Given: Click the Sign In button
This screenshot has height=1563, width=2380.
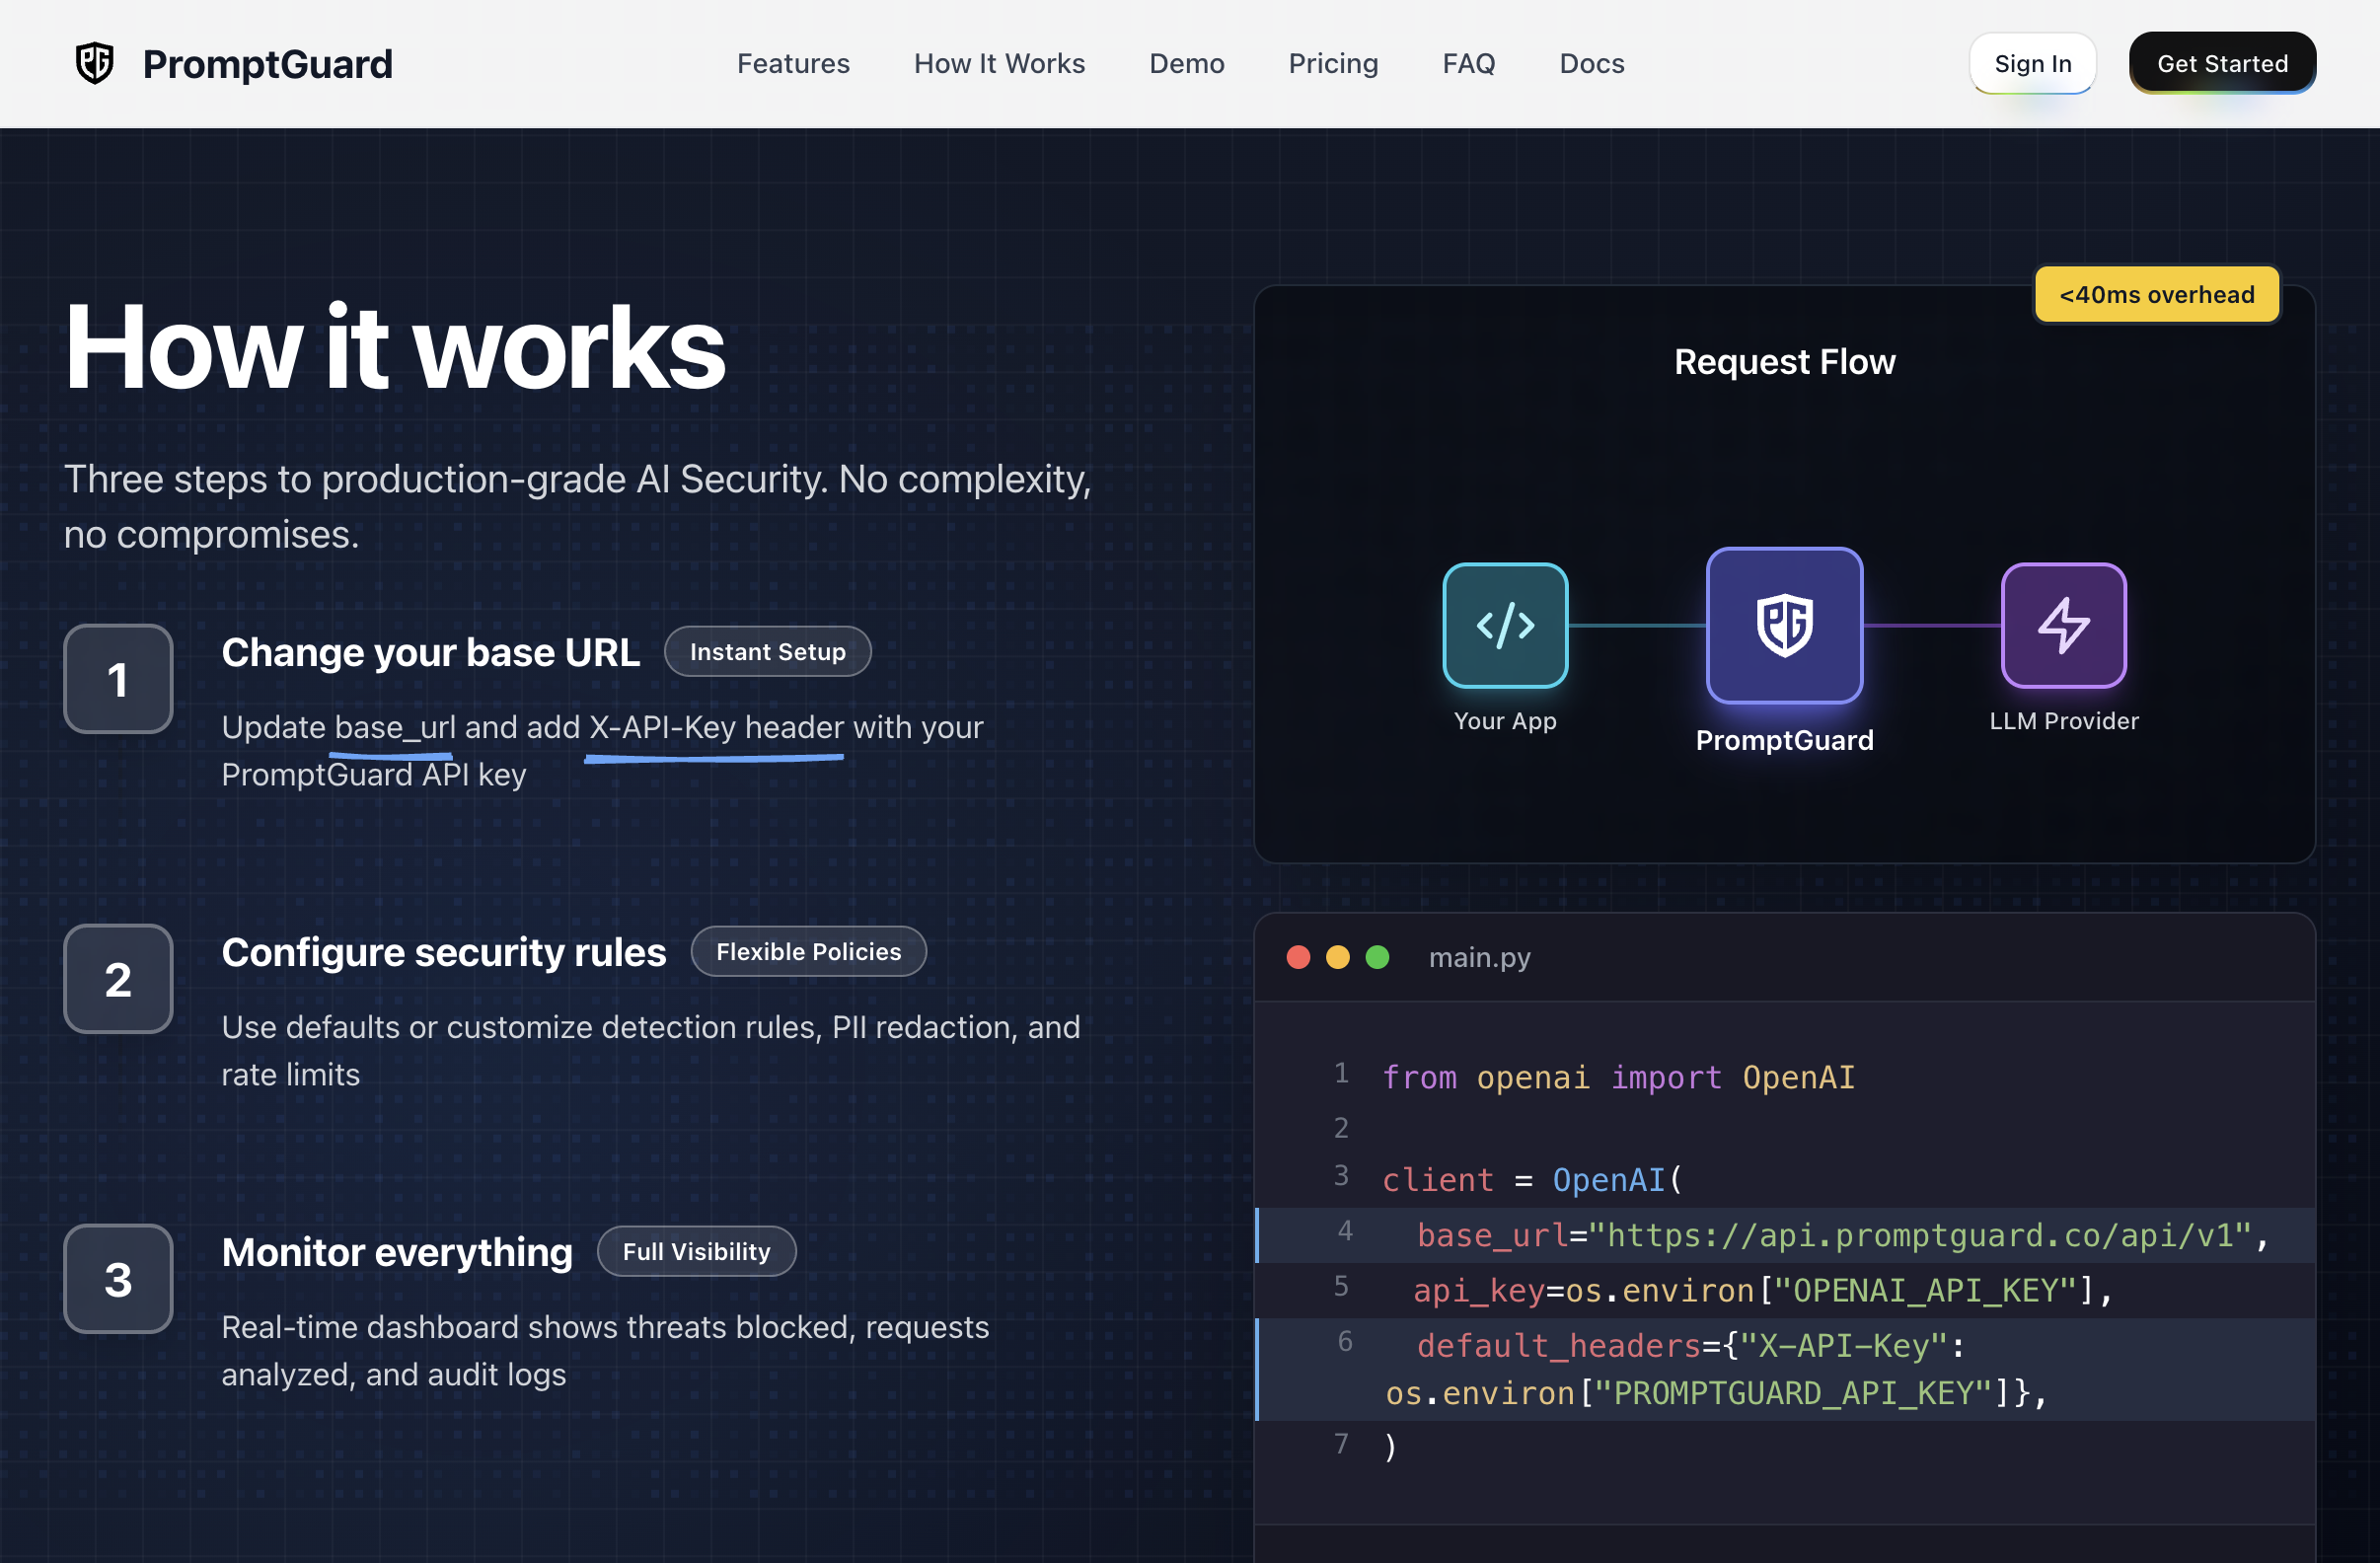Looking at the screenshot, I should point(2032,62).
